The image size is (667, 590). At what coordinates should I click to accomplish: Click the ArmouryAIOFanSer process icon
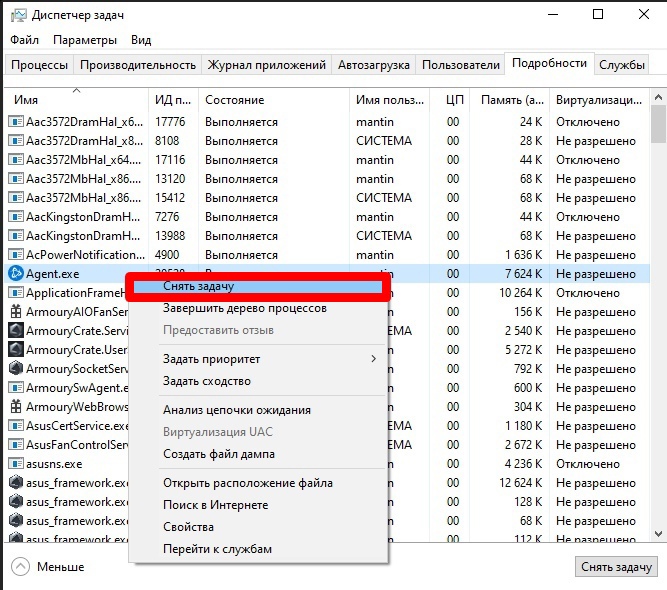[x=16, y=312]
